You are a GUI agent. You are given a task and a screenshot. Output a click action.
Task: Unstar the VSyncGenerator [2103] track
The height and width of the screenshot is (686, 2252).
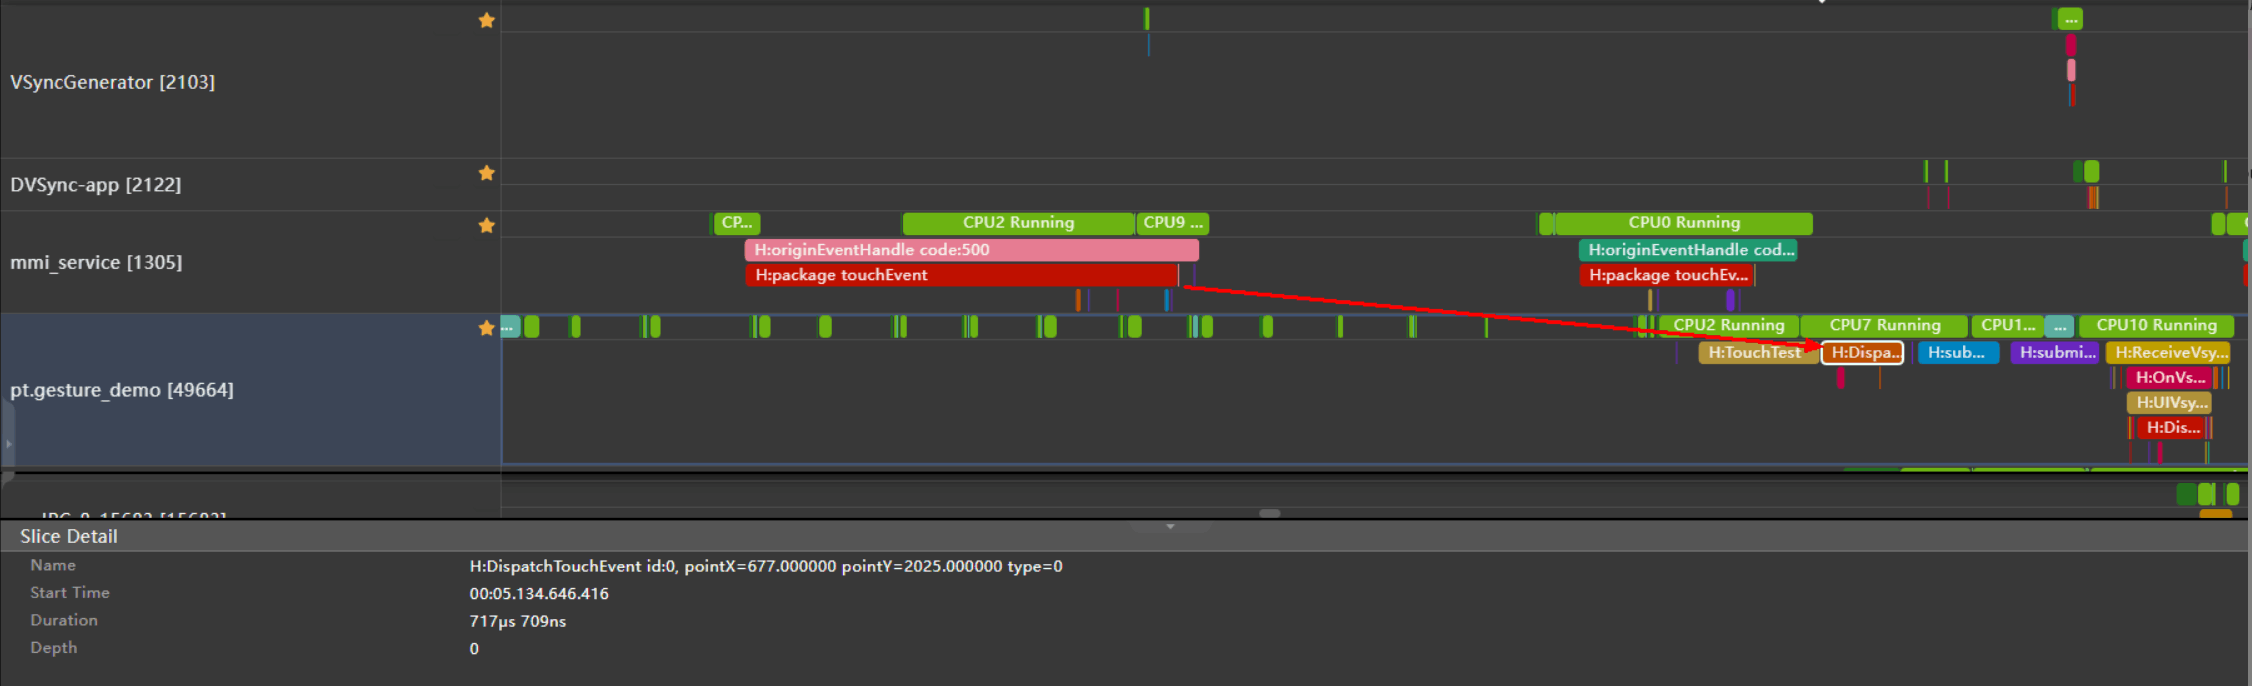487,20
